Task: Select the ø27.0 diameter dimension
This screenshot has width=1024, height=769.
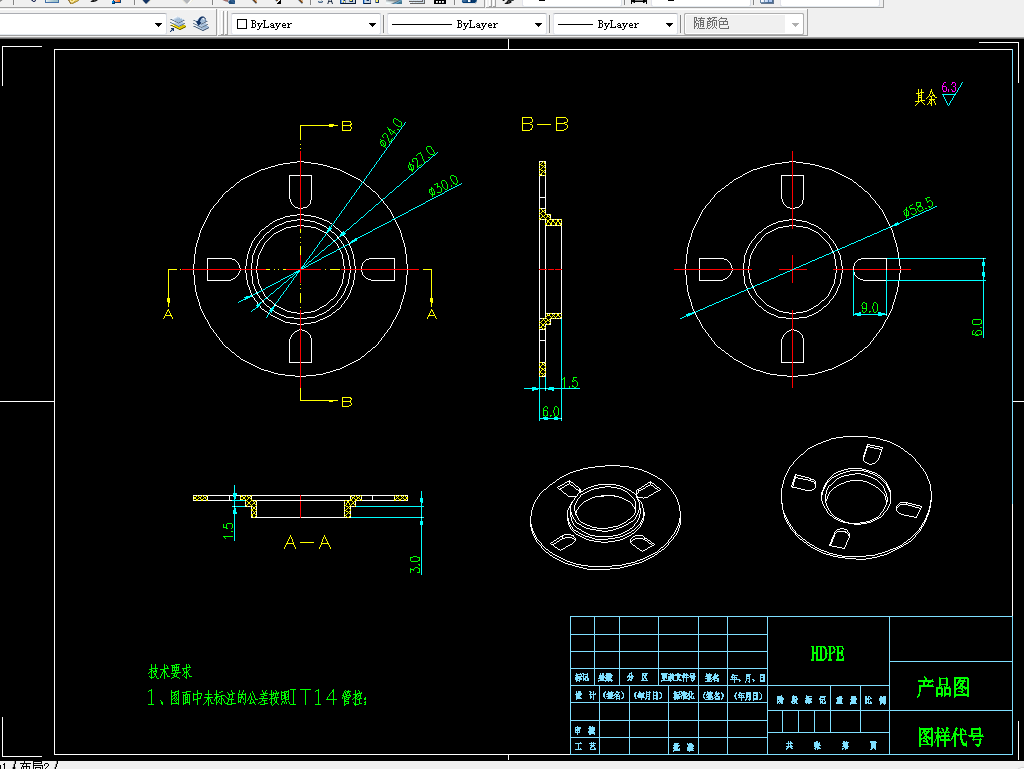Action: 421,159
